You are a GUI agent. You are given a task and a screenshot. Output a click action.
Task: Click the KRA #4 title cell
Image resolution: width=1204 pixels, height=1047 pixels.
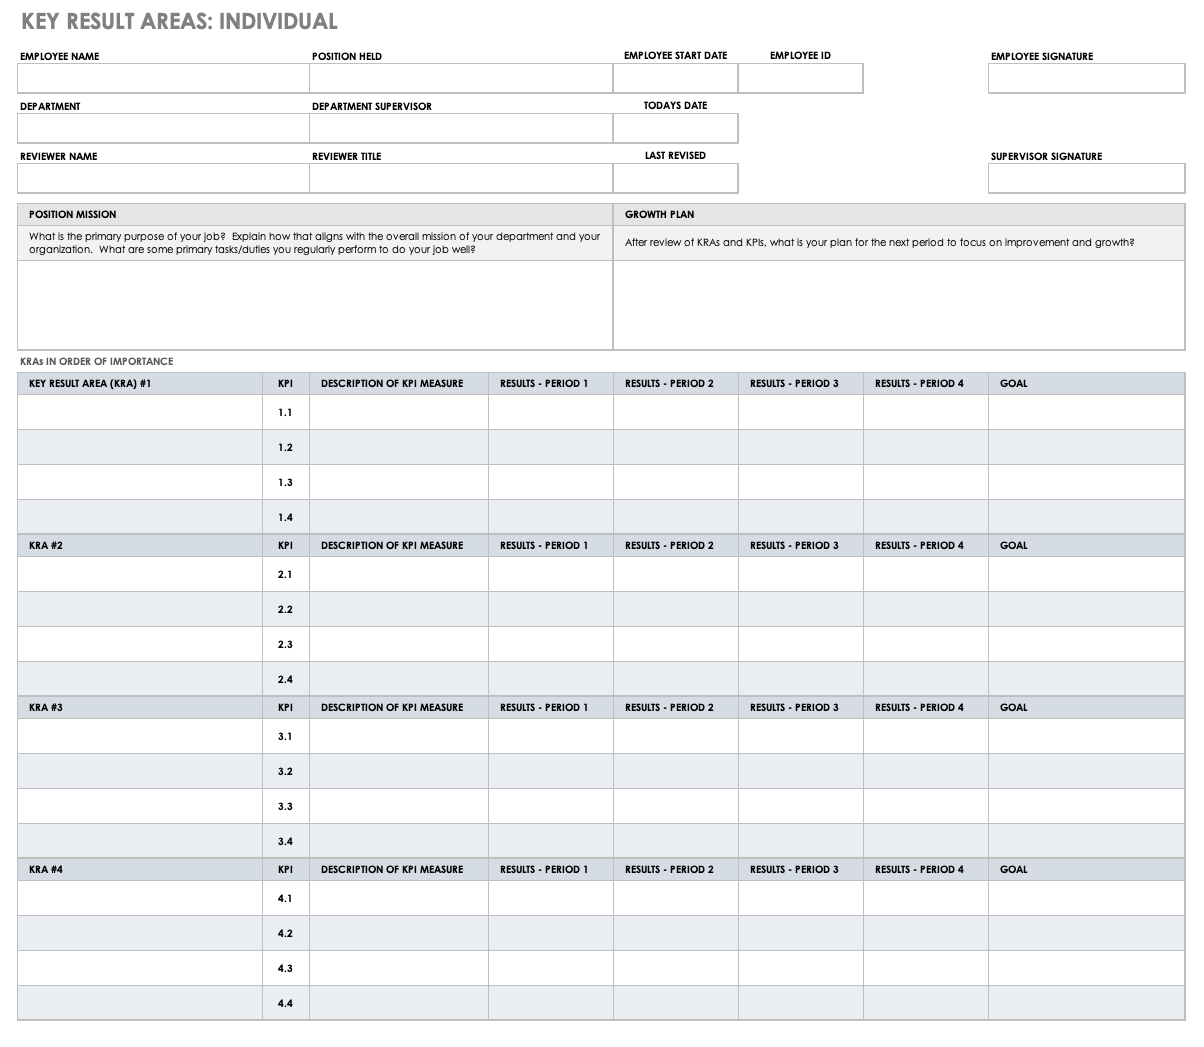(x=140, y=868)
